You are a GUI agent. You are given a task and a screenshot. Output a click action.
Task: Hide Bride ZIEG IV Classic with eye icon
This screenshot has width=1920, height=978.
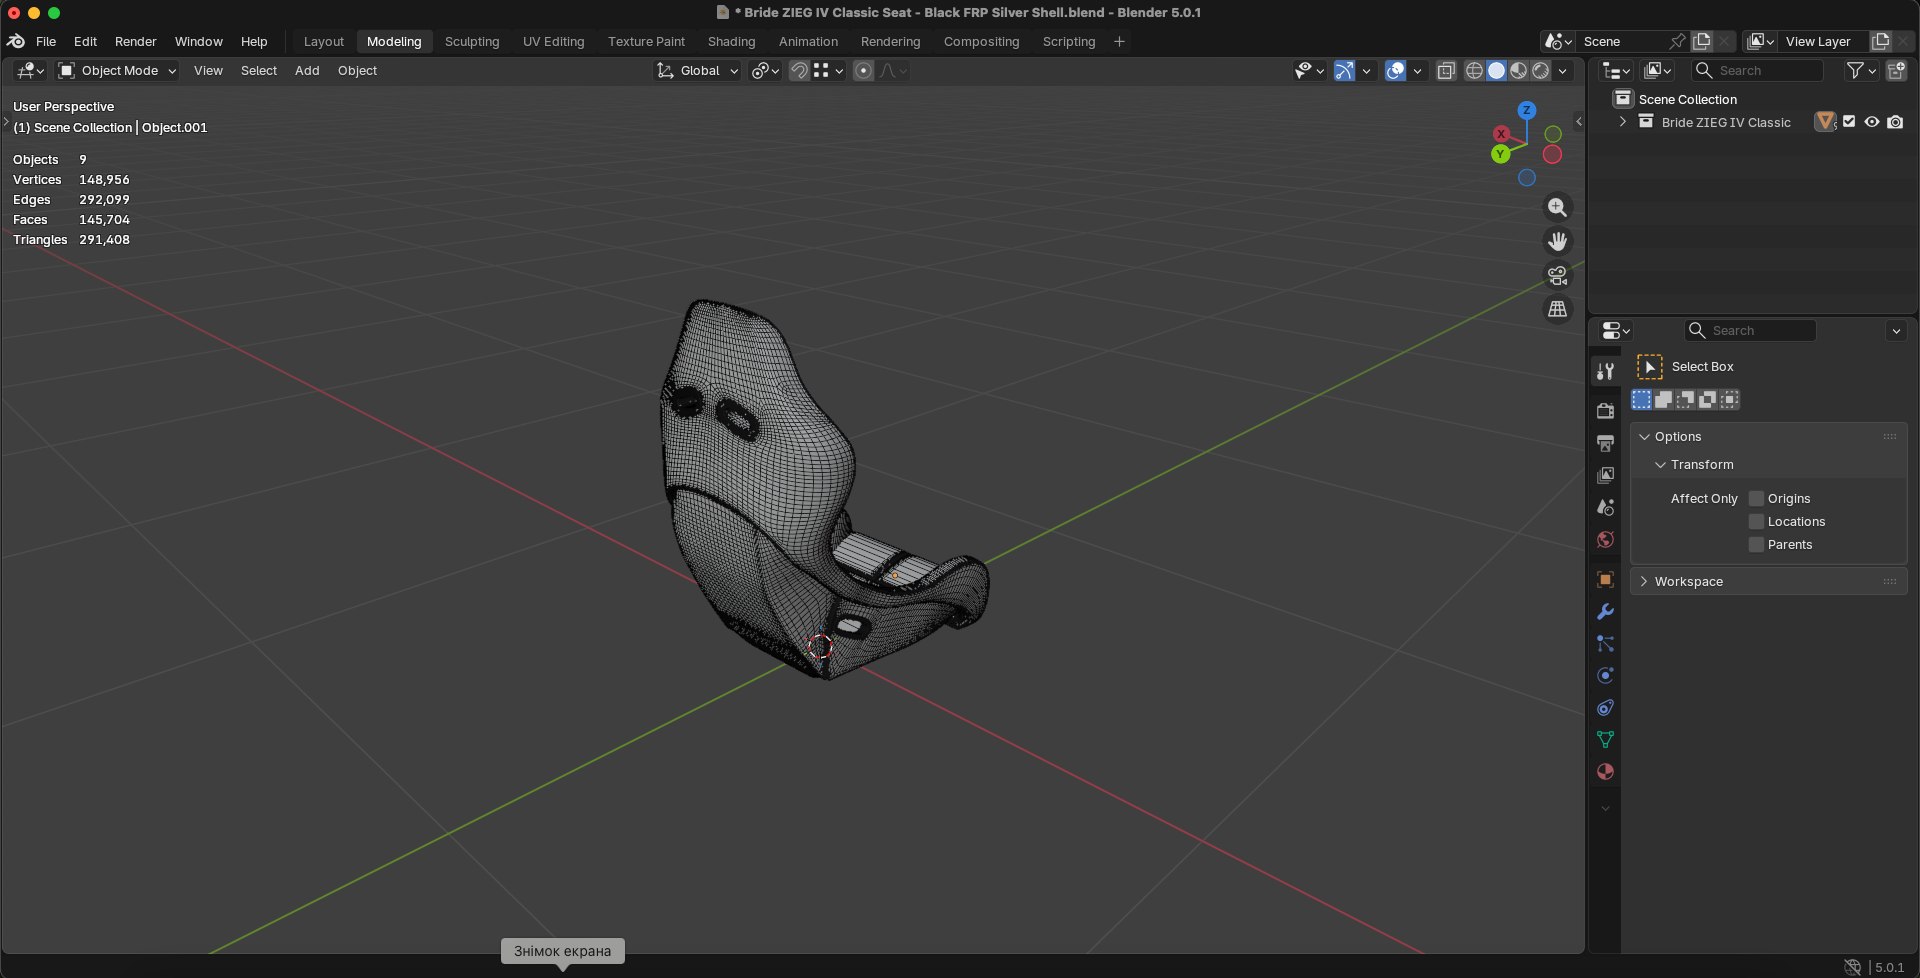coord(1872,122)
